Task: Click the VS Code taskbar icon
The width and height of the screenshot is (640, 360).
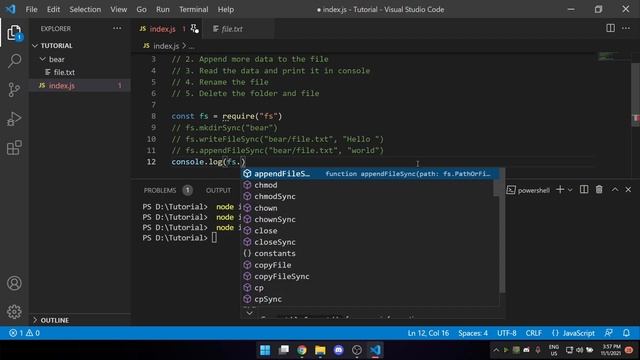Action: coord(376,350)
